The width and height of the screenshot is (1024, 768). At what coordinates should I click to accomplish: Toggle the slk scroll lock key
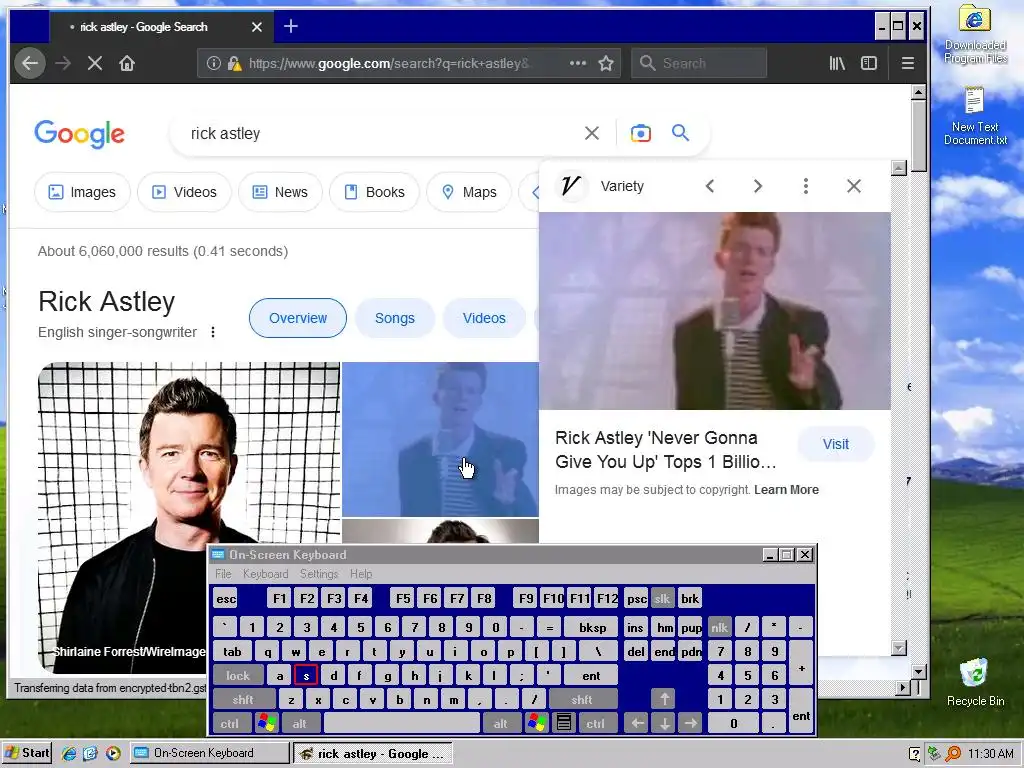pos(662,598)
